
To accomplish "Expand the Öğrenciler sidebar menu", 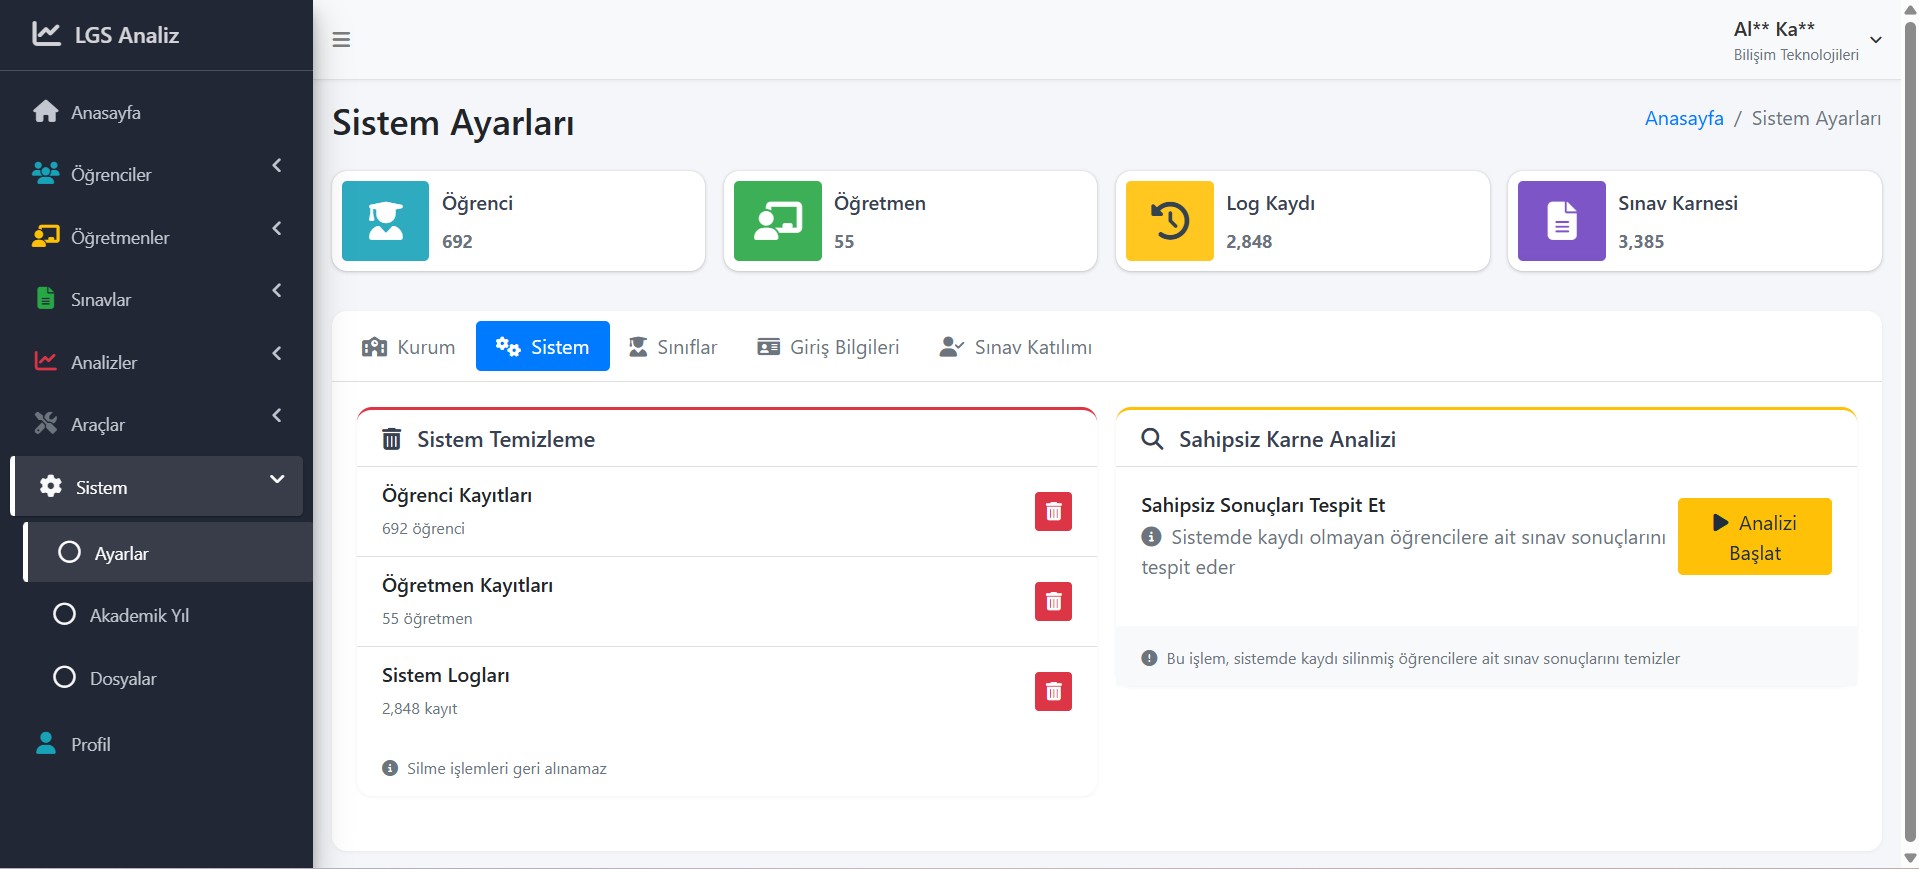I will (x=156, y=174).
